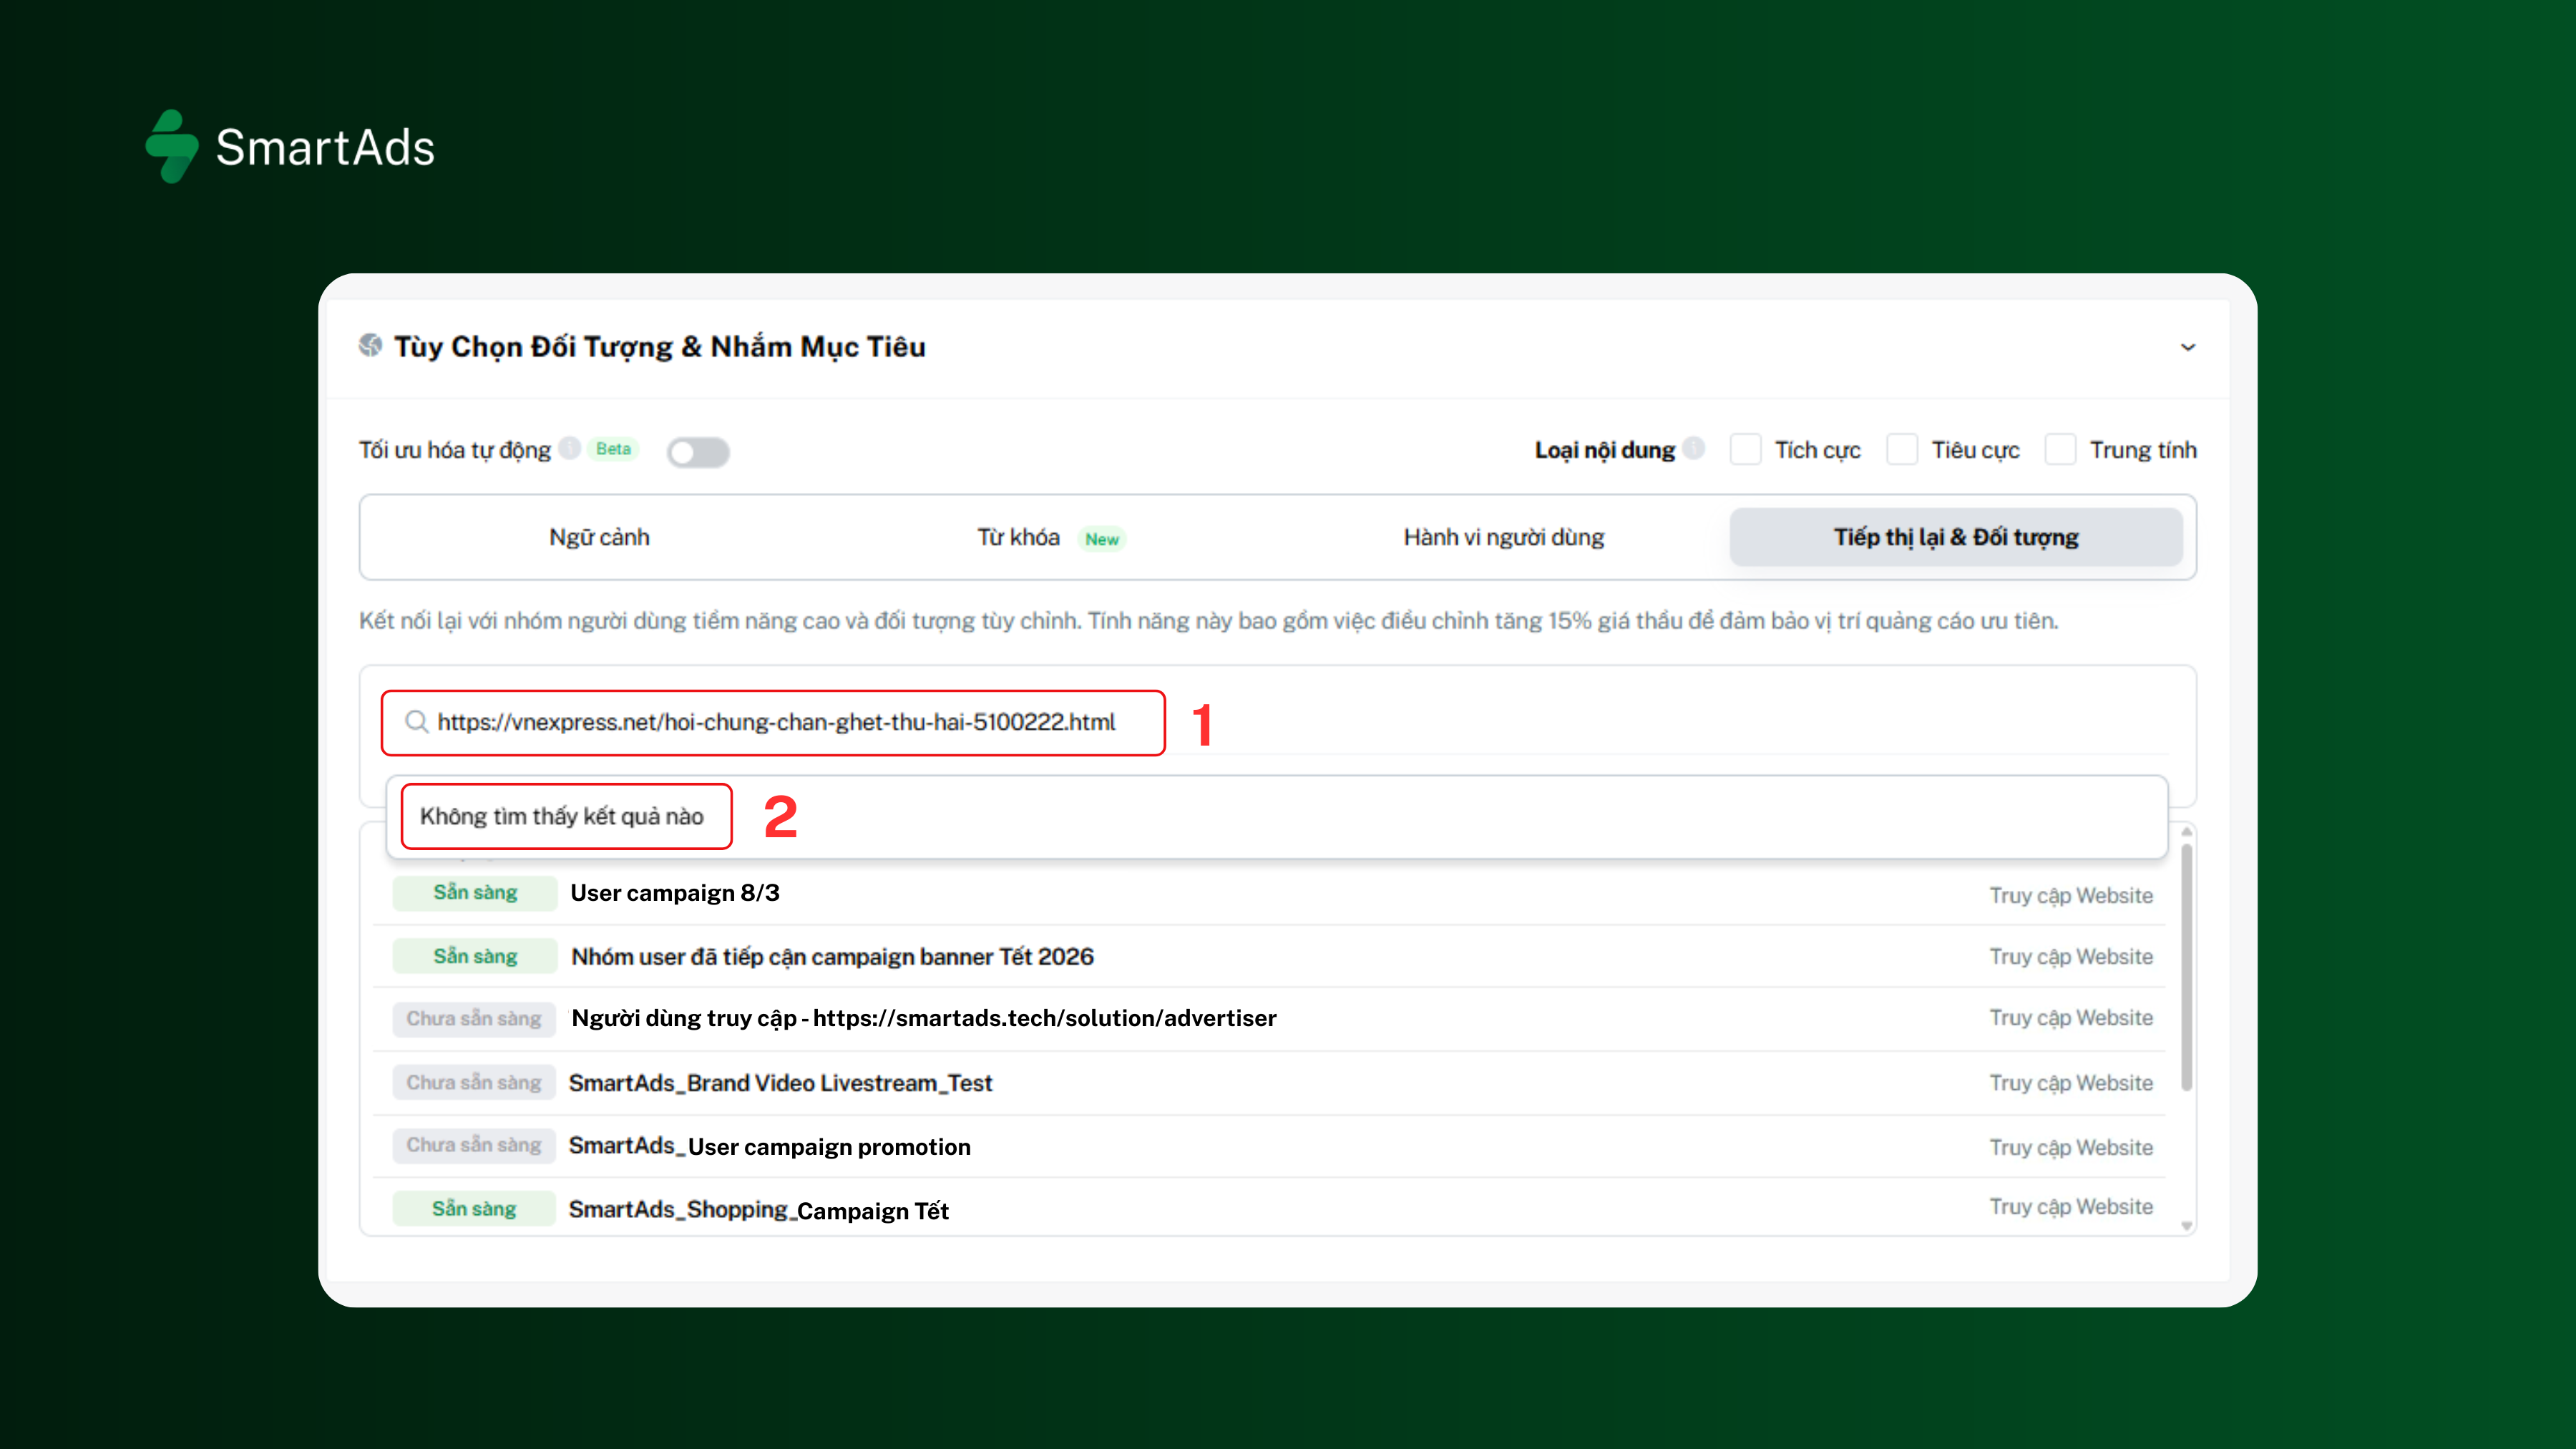
Task: Click the New badge on Từ khóa tab
Action: coord(1102,539)
